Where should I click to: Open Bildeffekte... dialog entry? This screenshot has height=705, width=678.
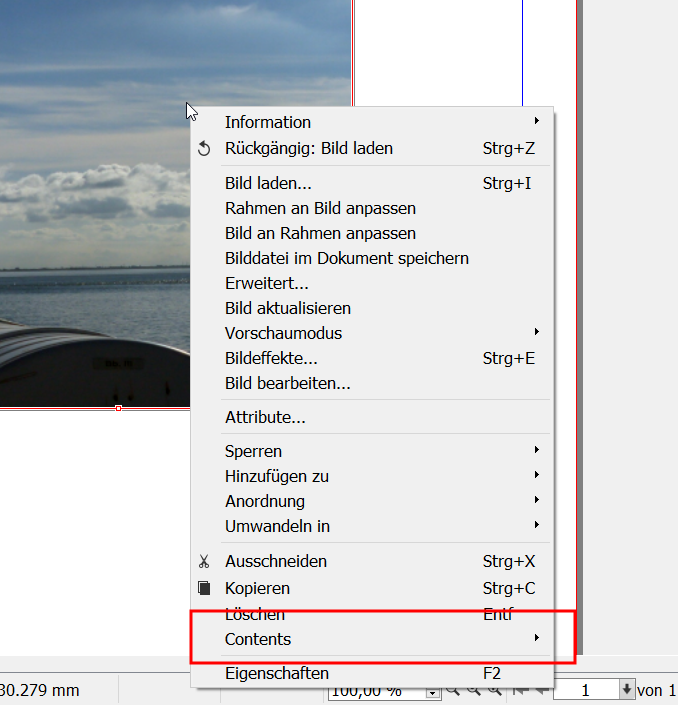coord(271,358)
